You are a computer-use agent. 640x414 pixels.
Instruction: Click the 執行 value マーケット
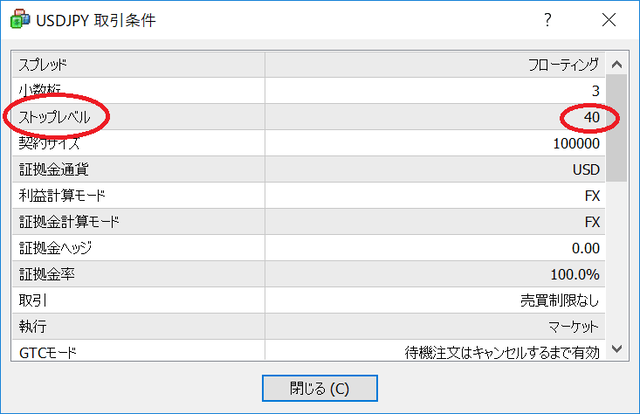tap(572, 326)
